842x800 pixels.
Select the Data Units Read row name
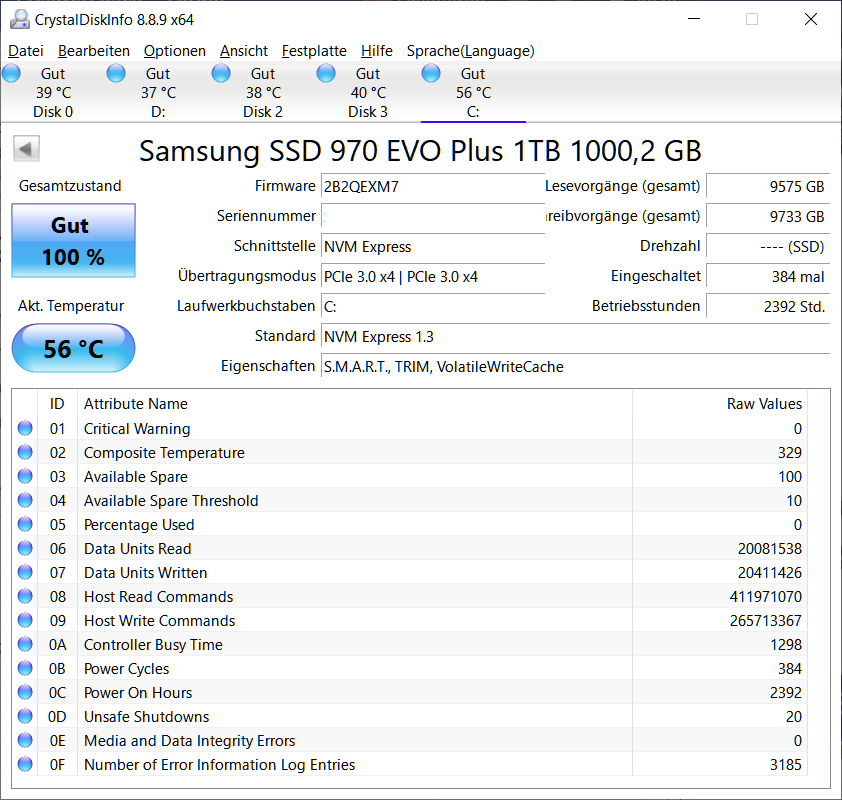(x=137, y=549)
